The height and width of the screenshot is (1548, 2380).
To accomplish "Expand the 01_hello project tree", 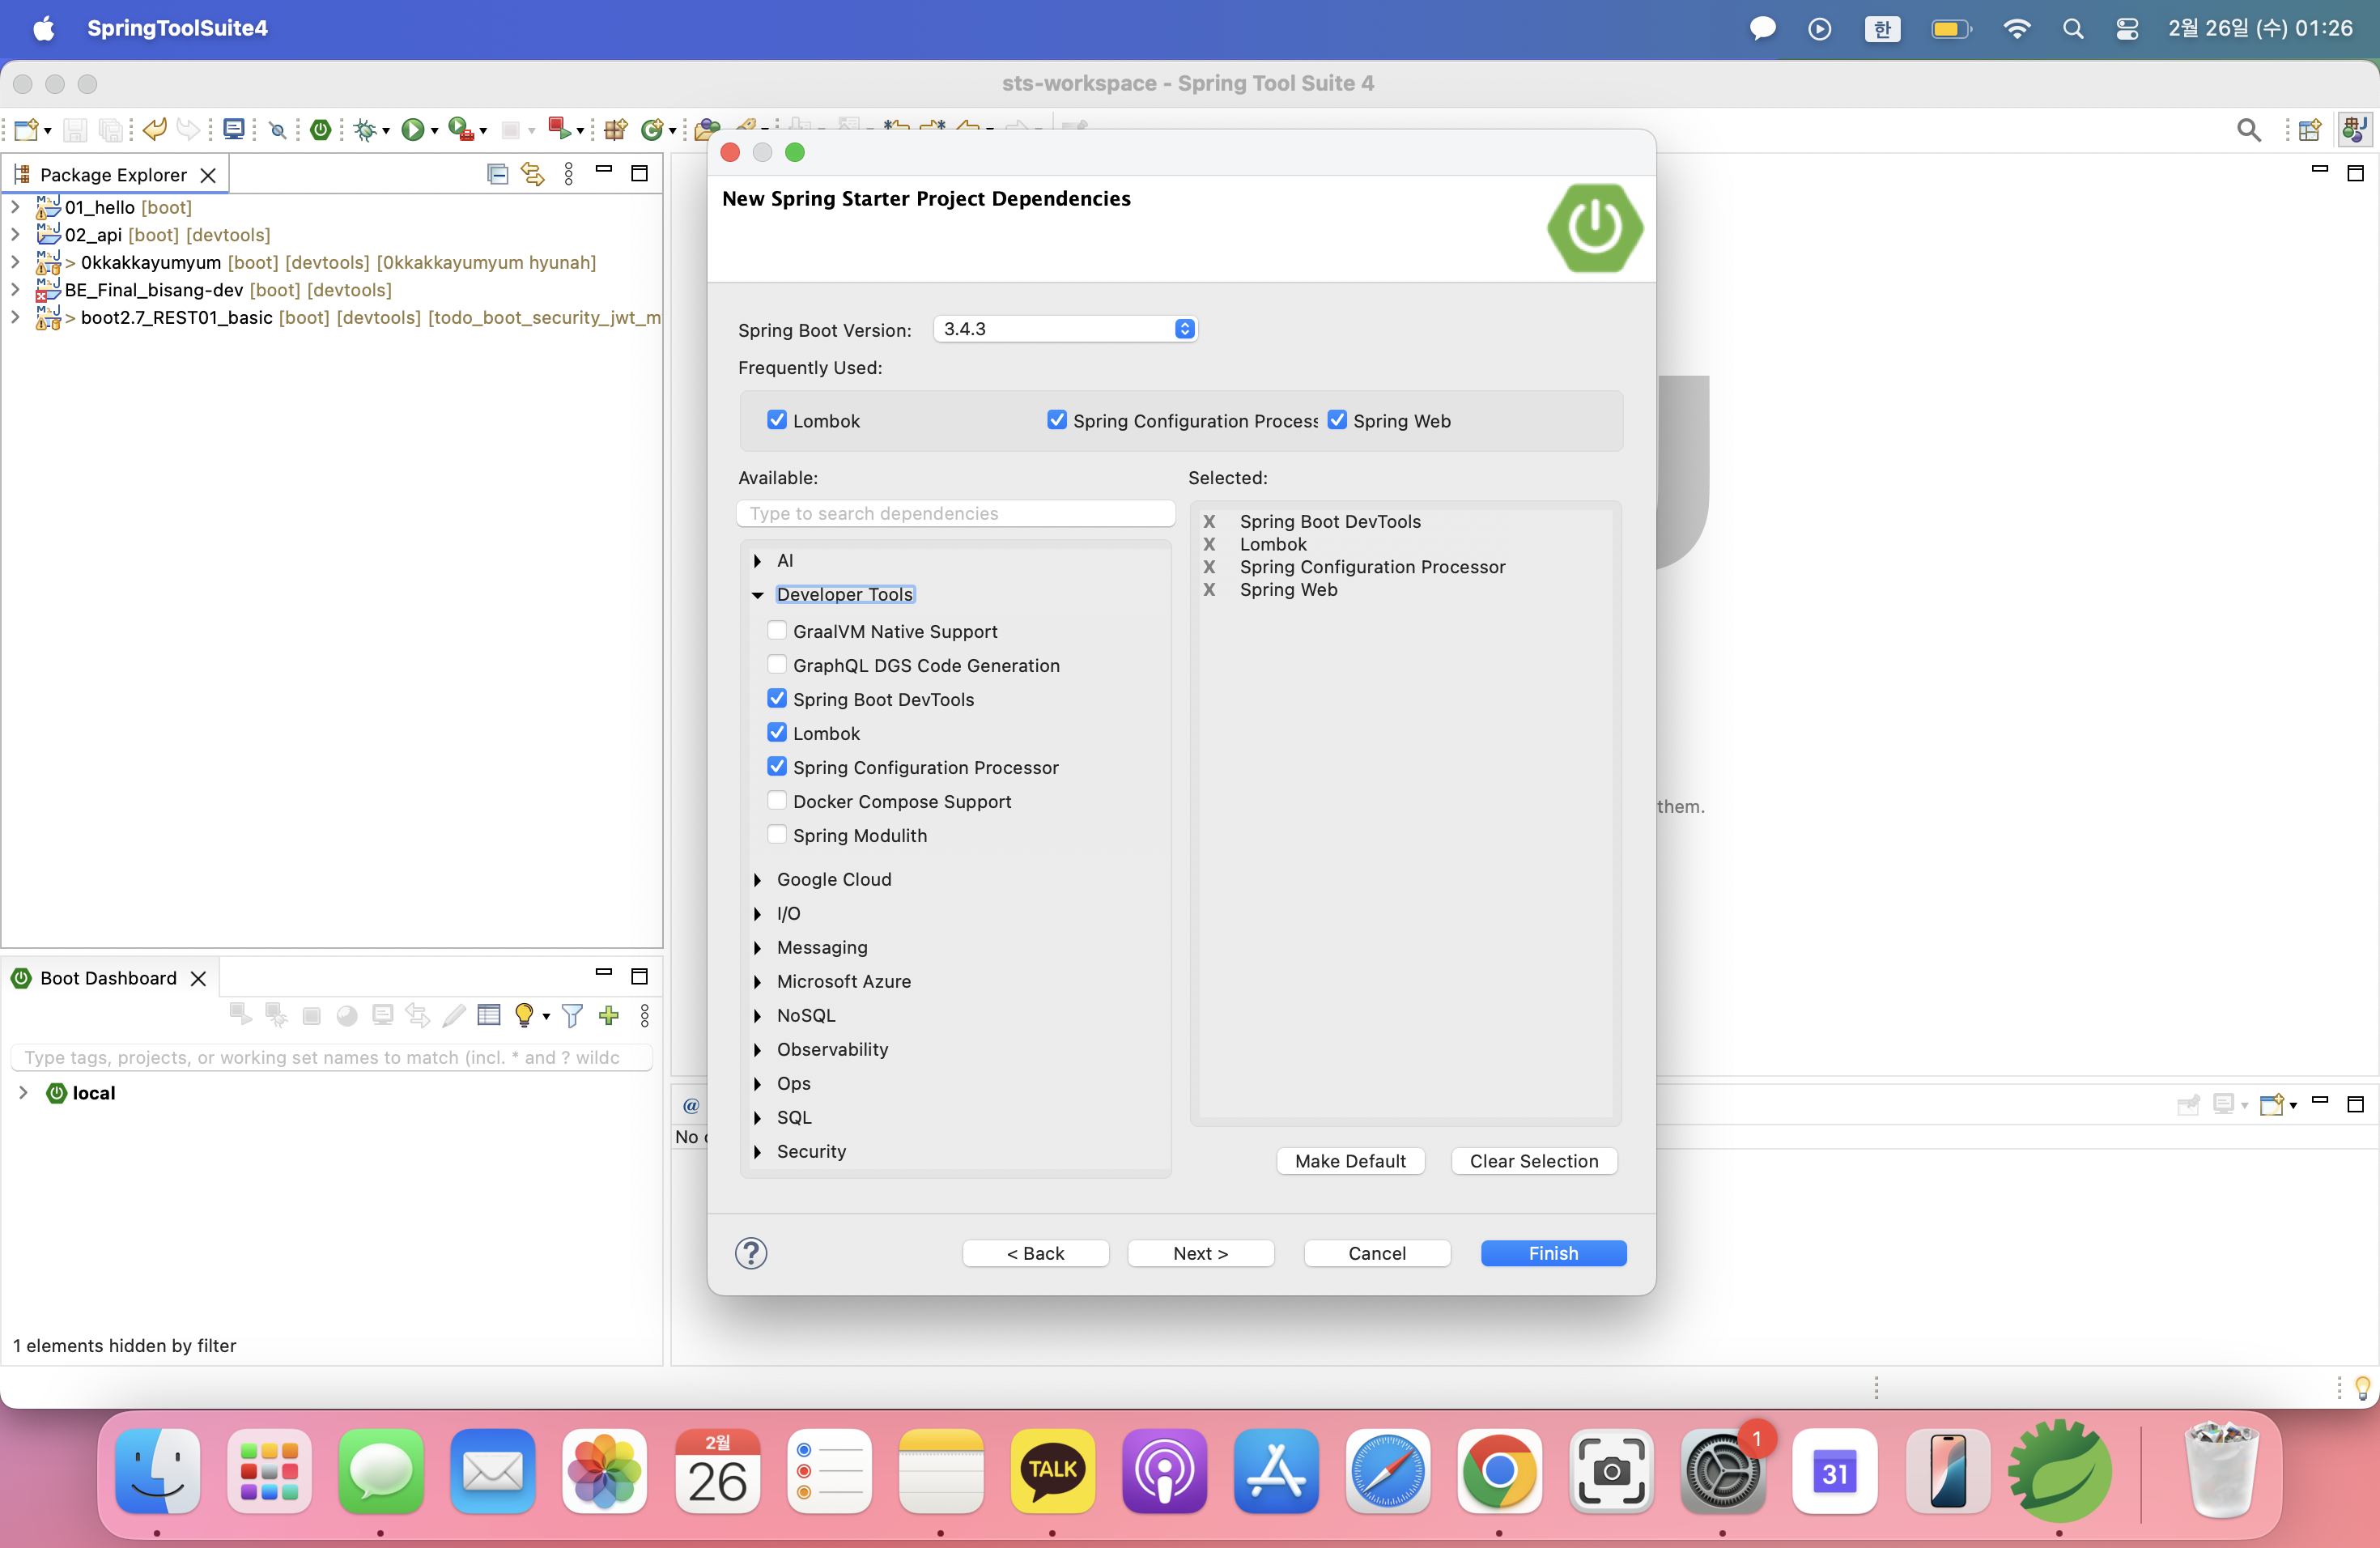I will [15, 207].
